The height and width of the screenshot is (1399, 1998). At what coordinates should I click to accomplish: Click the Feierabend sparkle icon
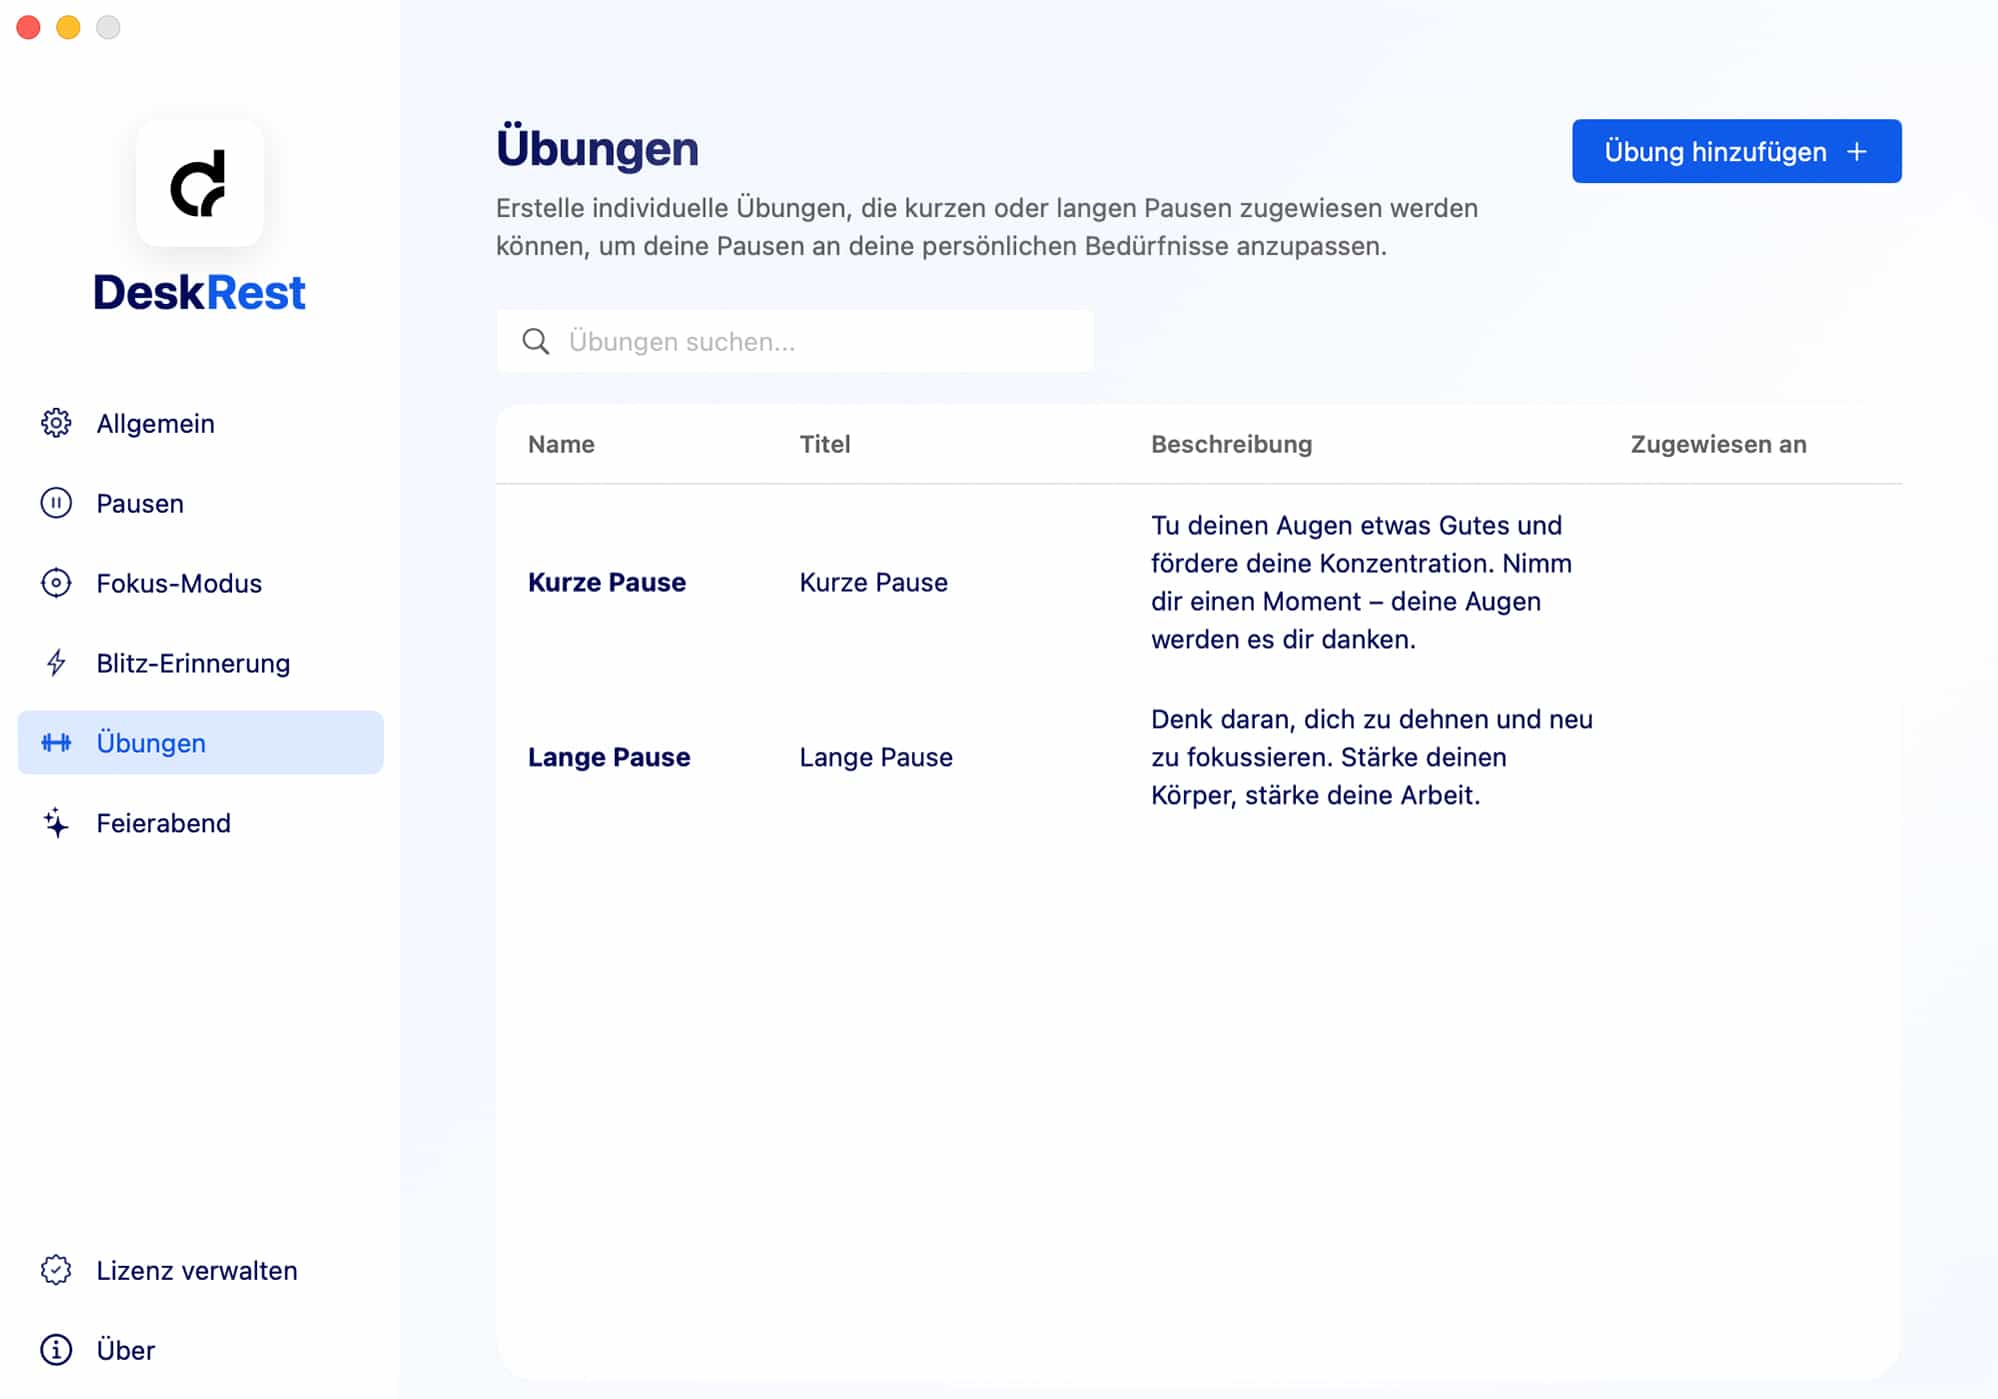56,823
